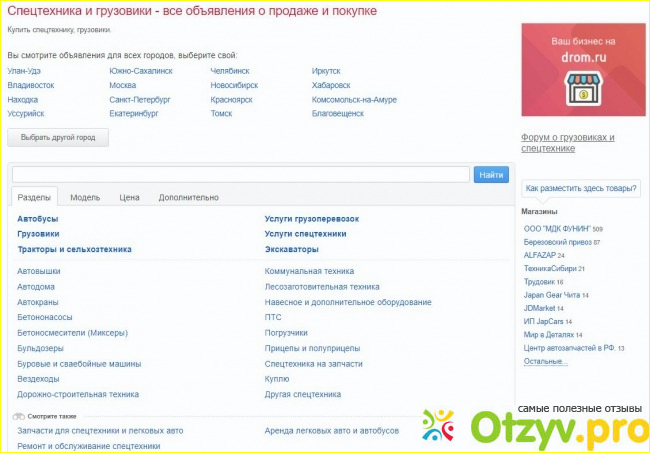Image resolution: width=650 pixels, height=453 pixels.
Task: Expand the 'Остальные...' shops list
Action: click(x=545, y=361)
